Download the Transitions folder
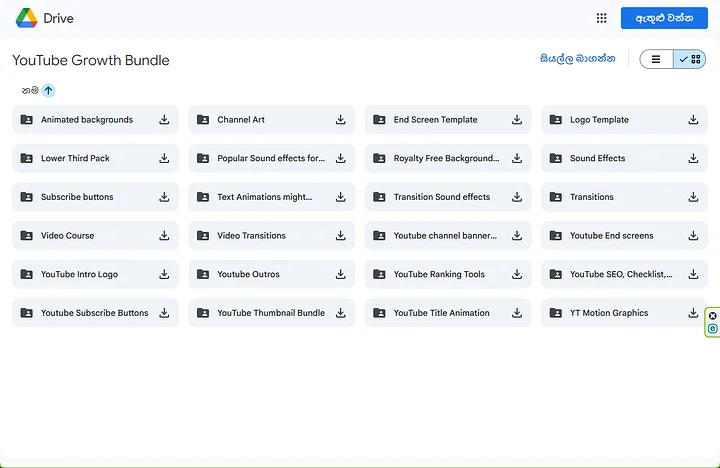This screenshot has width=720, height=468. [x=693, y=197]
